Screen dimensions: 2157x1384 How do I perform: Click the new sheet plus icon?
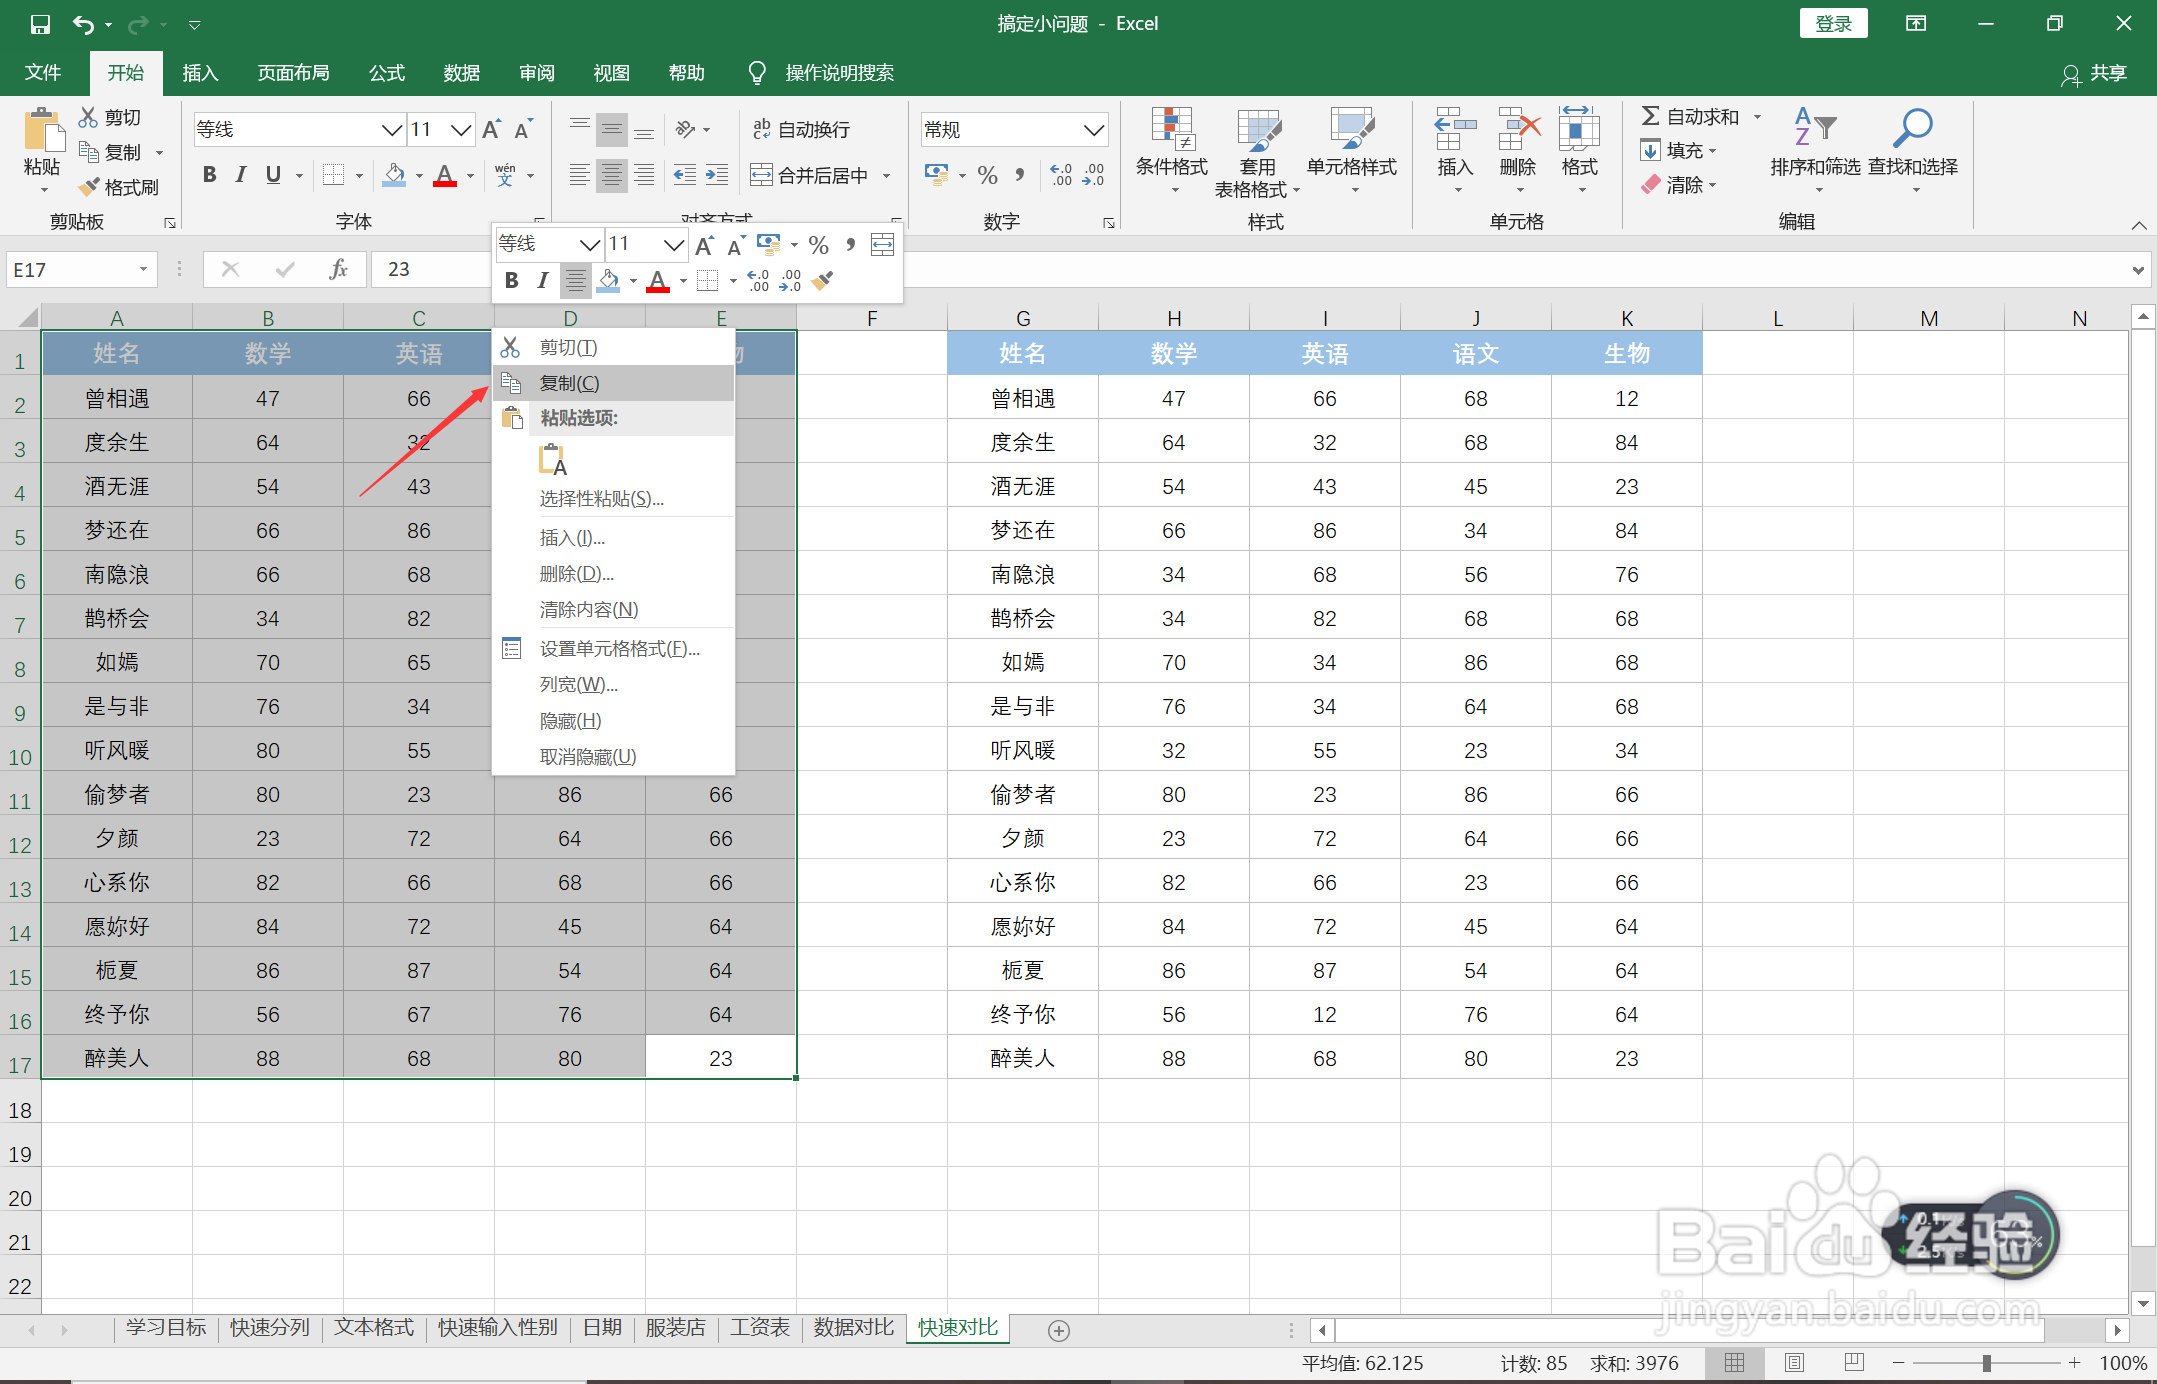1059,1330
